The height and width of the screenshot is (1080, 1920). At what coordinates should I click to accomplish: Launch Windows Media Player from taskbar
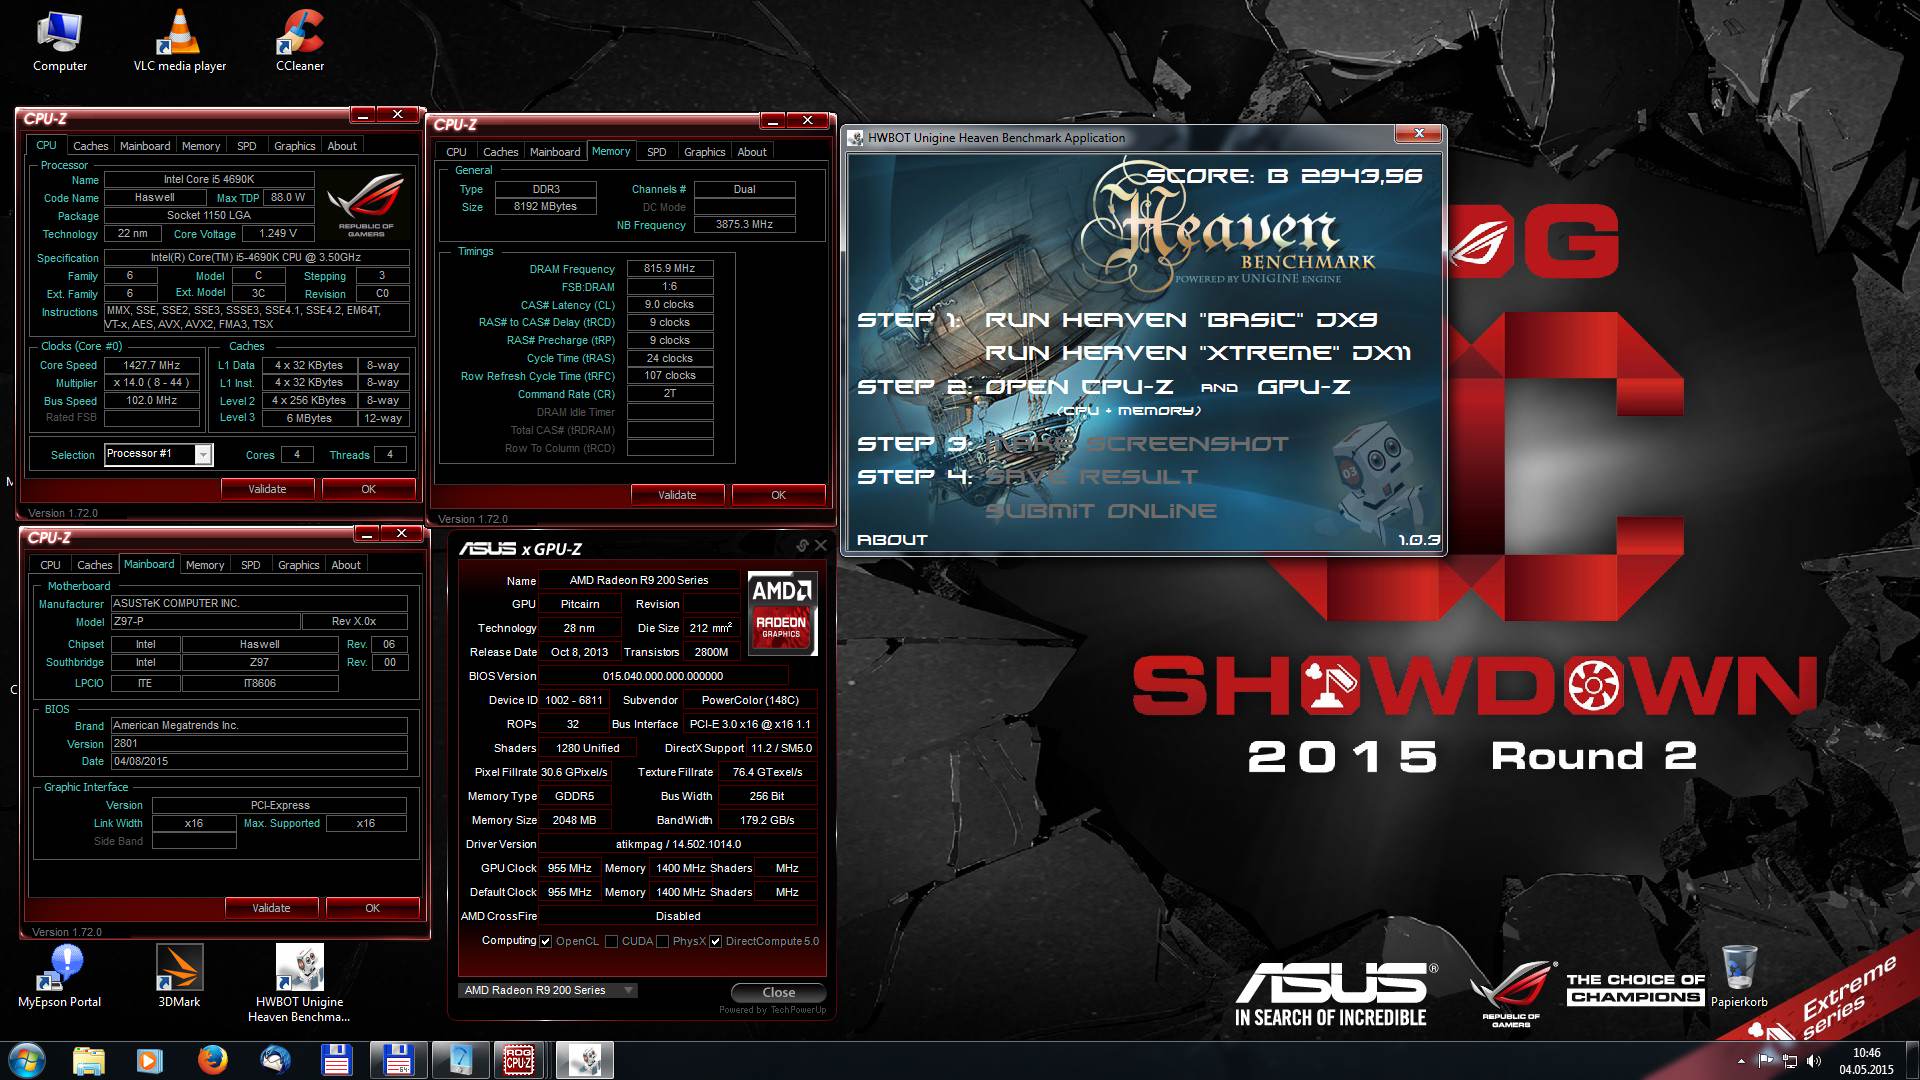pyautogui.click(x=150, y=1060)
